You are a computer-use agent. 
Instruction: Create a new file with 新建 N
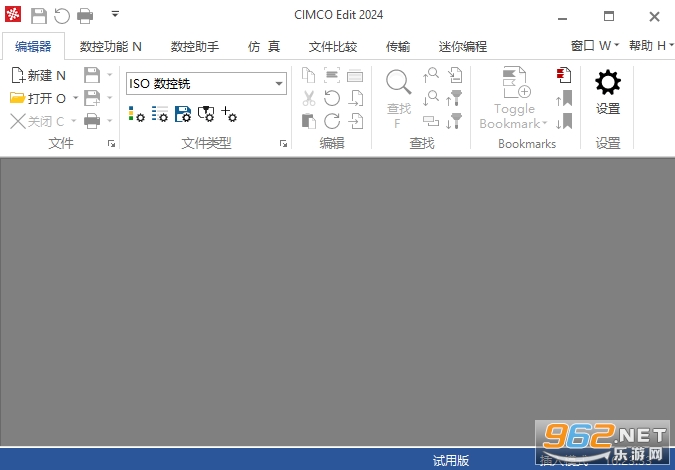38,75
